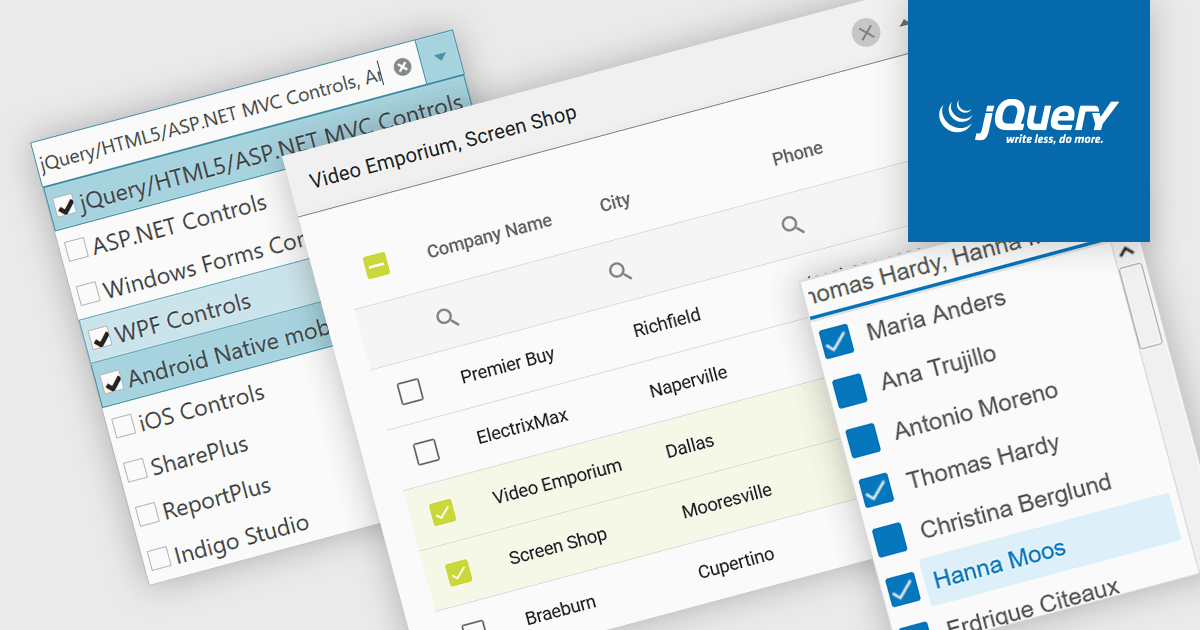The width and height of the screenshot is (1200, 630).
Task: Select the Braeburn company name
Action: pyautogui.click(x=560, y=608)
